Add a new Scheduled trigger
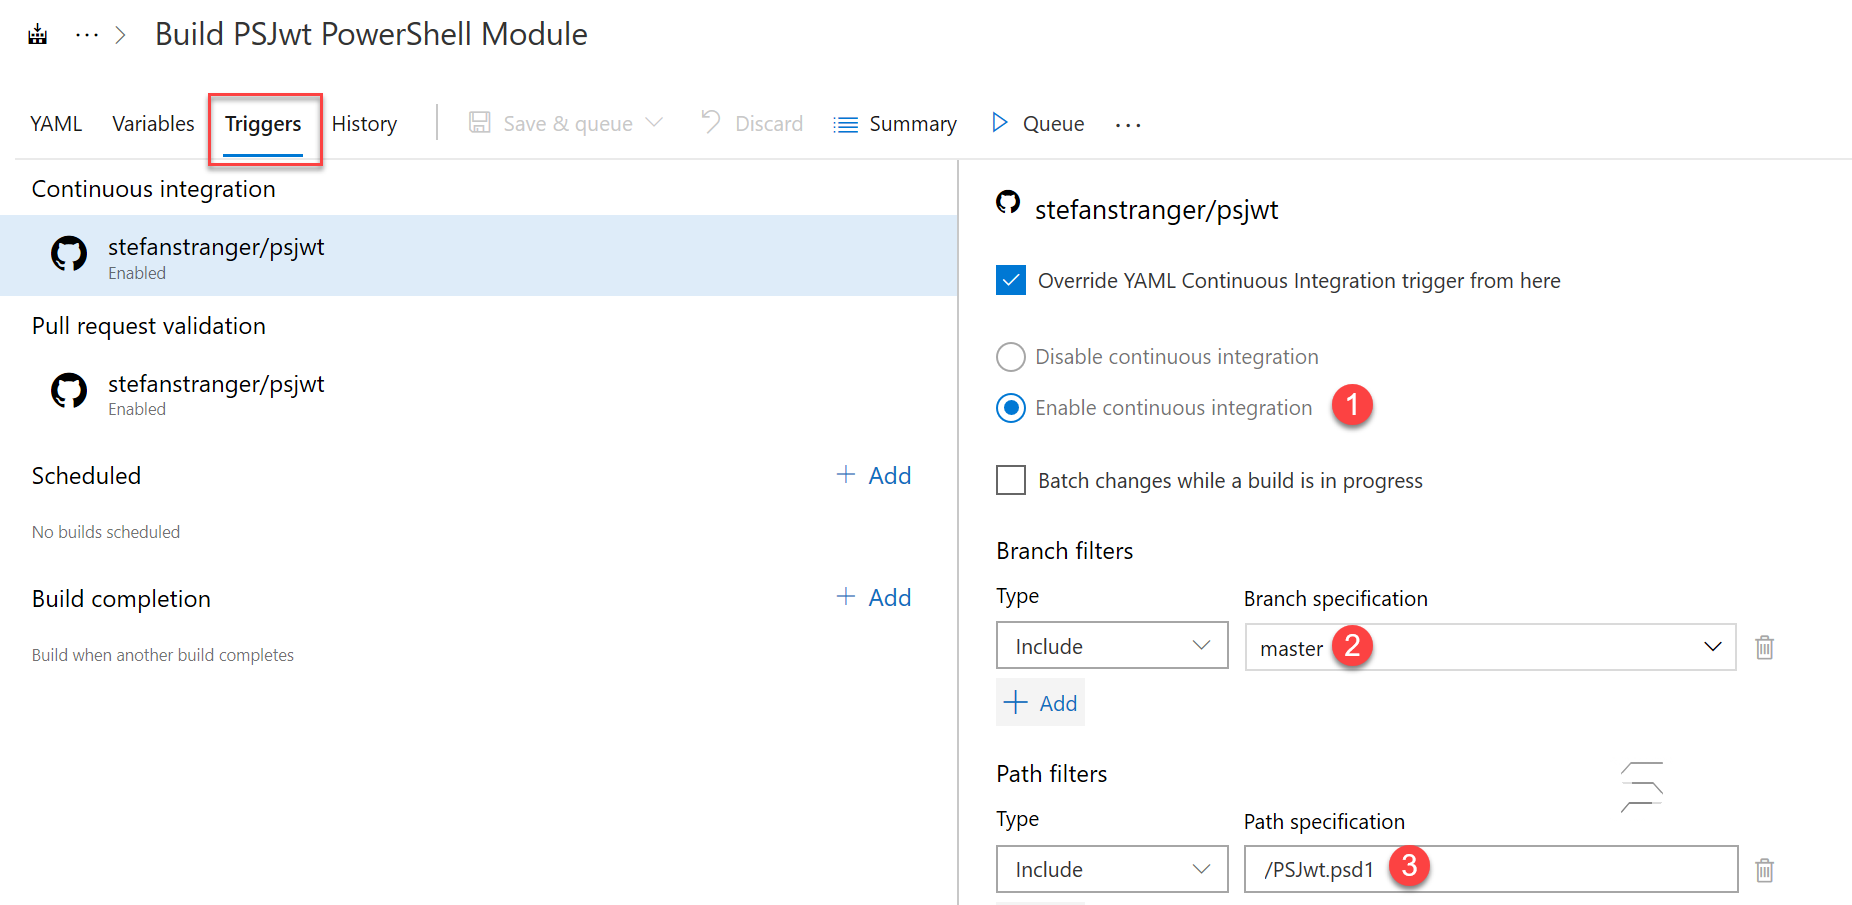The height and width of the screenshot is (905, 1852). coord(872,475)
